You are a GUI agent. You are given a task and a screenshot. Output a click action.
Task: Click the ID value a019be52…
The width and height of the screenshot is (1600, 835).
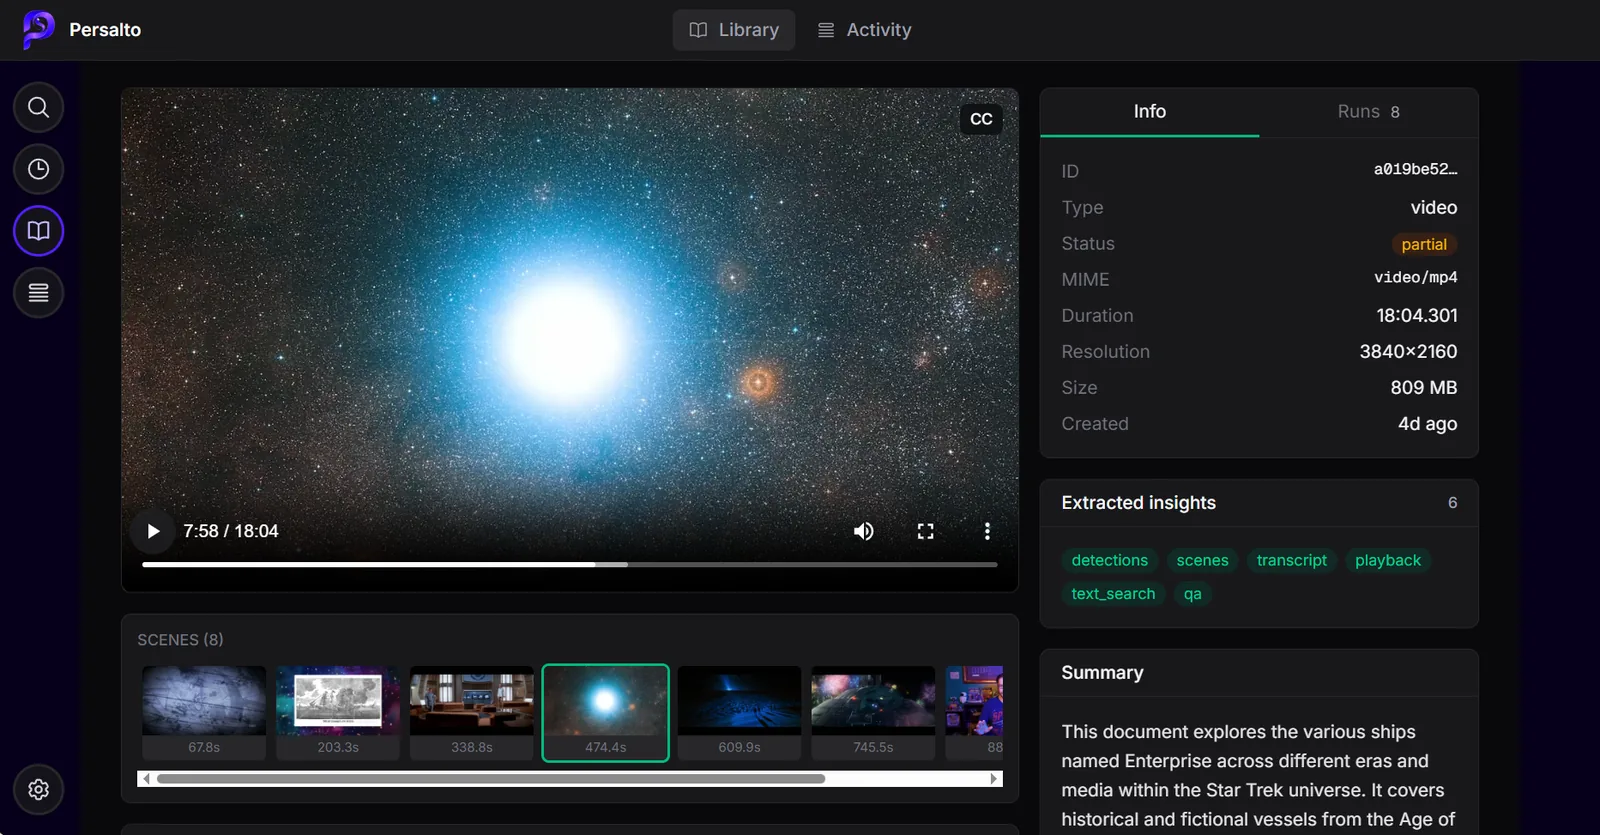click(1415, 170)
